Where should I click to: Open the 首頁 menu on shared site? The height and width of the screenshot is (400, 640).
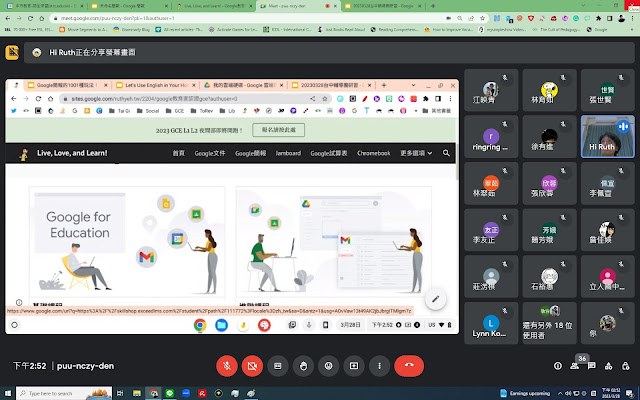[x=178, y=153]
